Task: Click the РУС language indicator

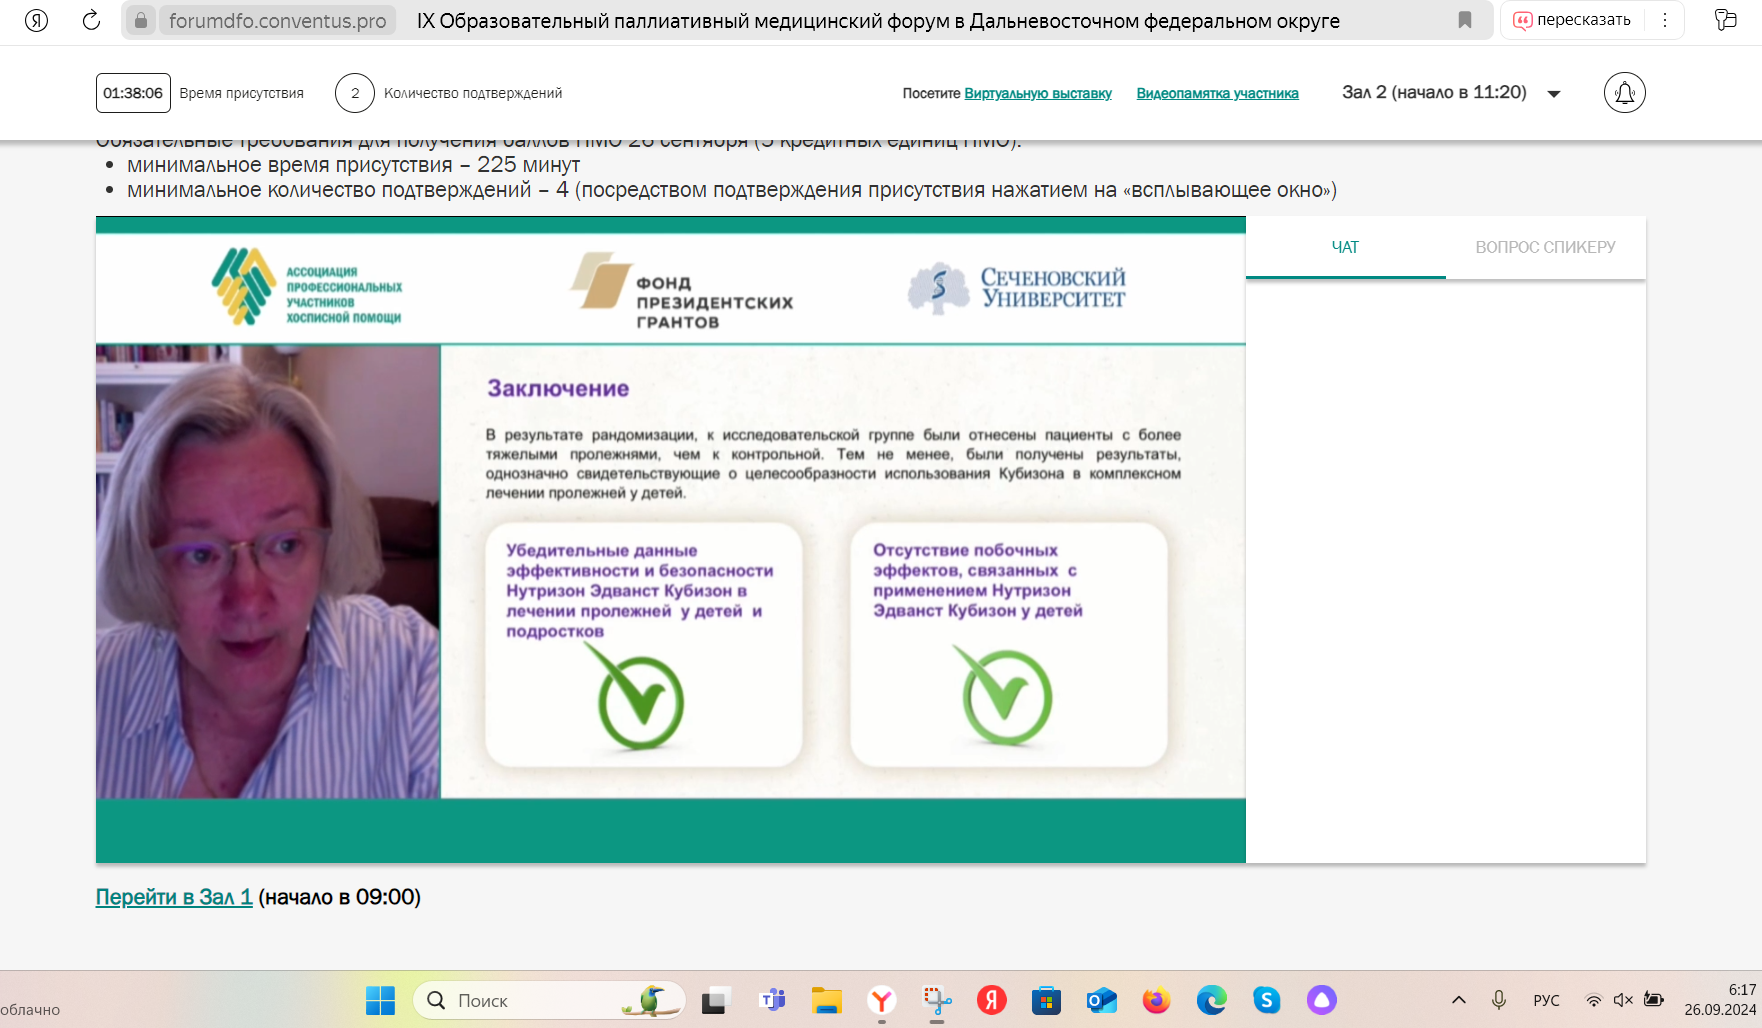Action: click(x=1546, y=1000)
